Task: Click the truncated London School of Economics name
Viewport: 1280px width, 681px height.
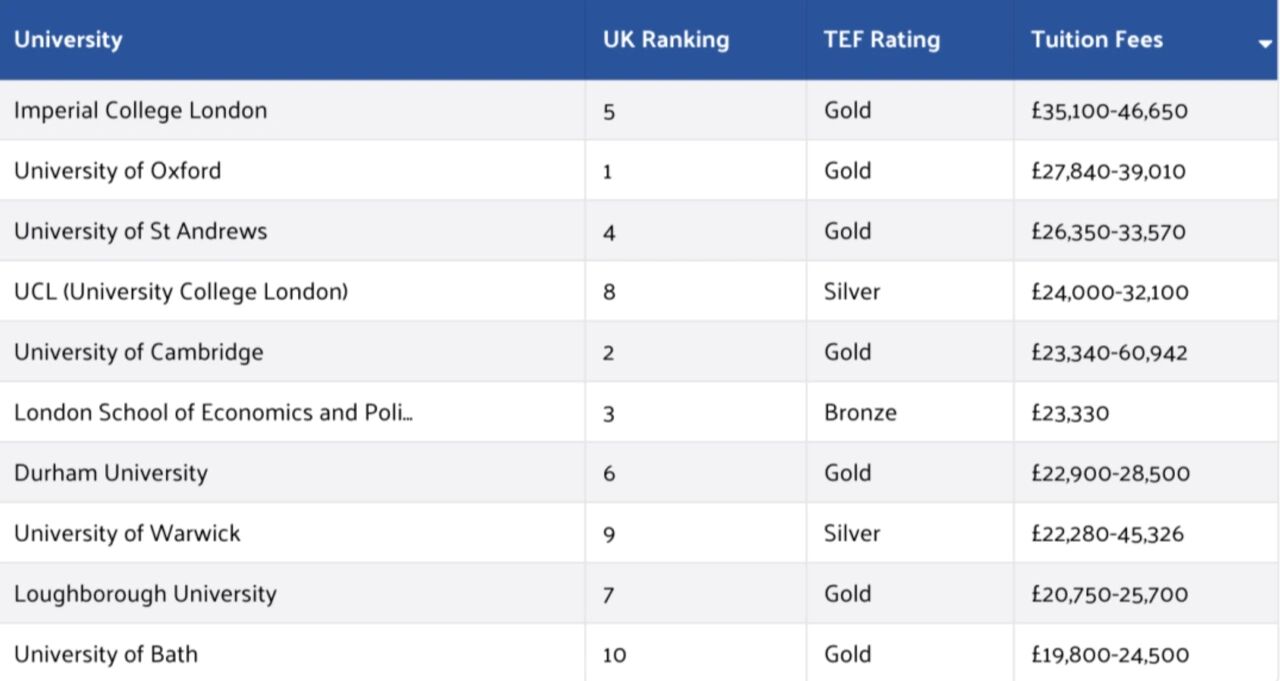Action: click(x=213, y=413)
